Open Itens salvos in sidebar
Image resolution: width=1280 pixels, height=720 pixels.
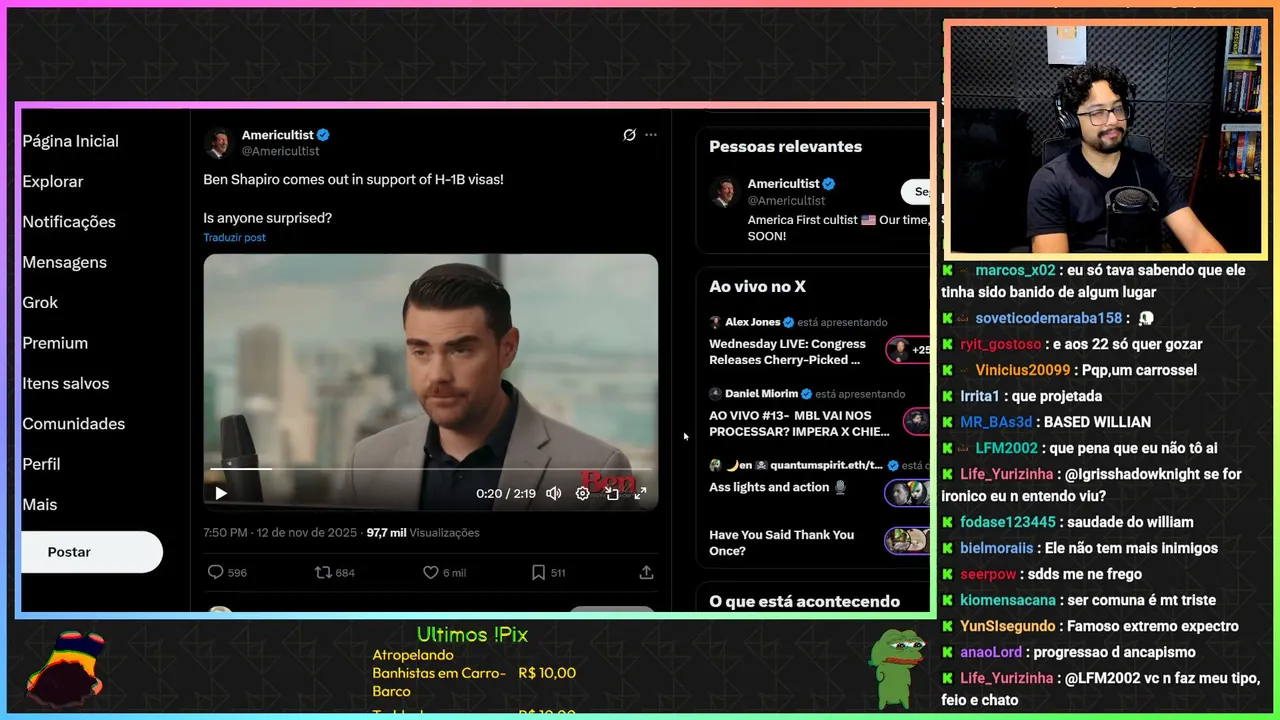66,383
